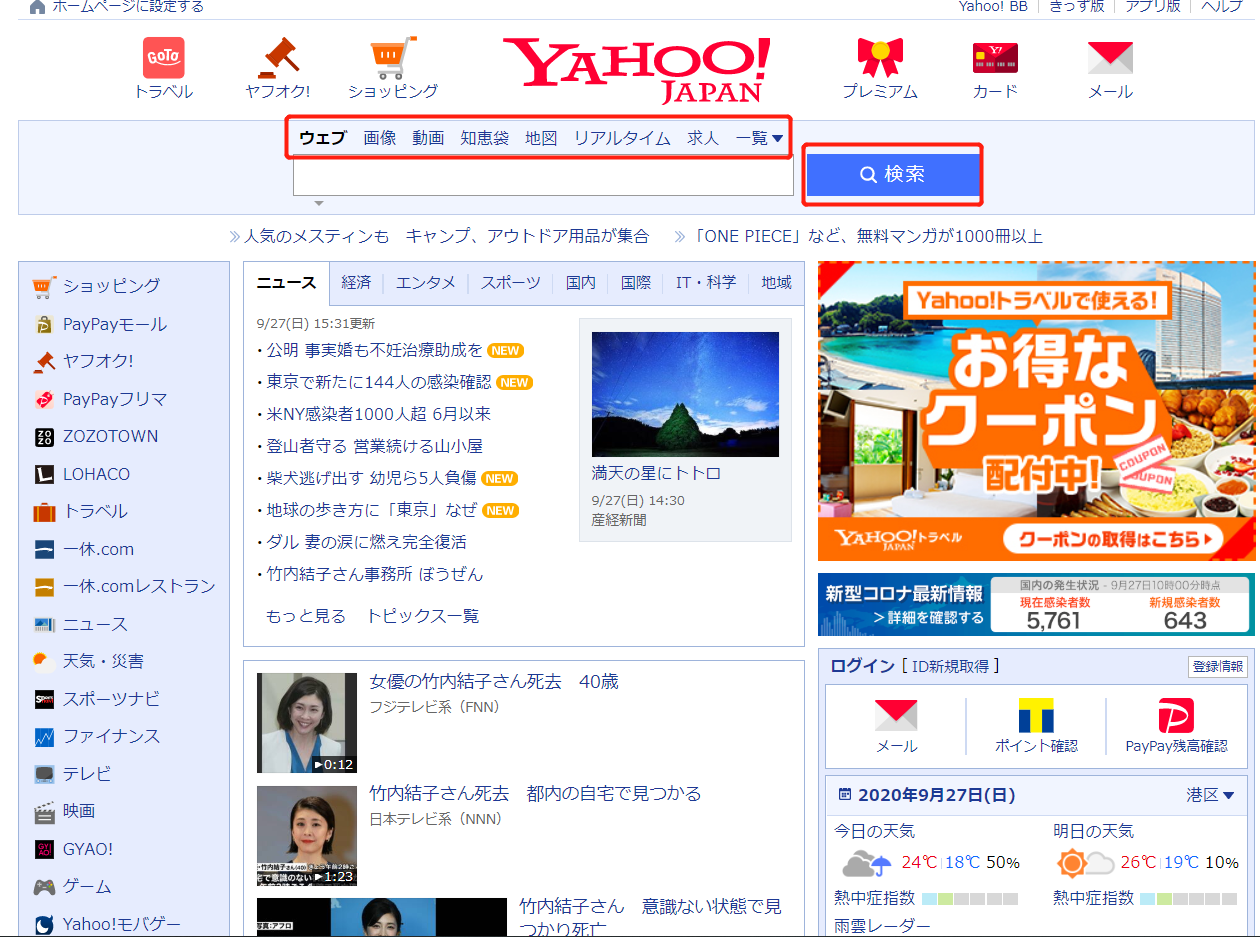Open the カード credit card icon

[x=995, y=58]
